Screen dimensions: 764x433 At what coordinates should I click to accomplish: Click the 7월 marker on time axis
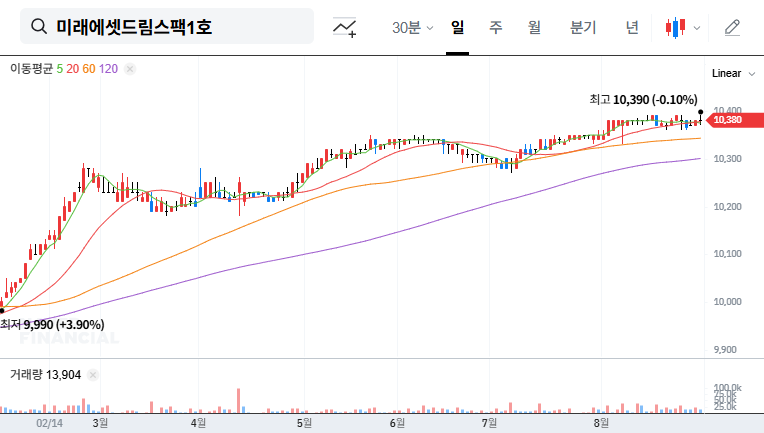pyautogui.click(x=489, y=423)
